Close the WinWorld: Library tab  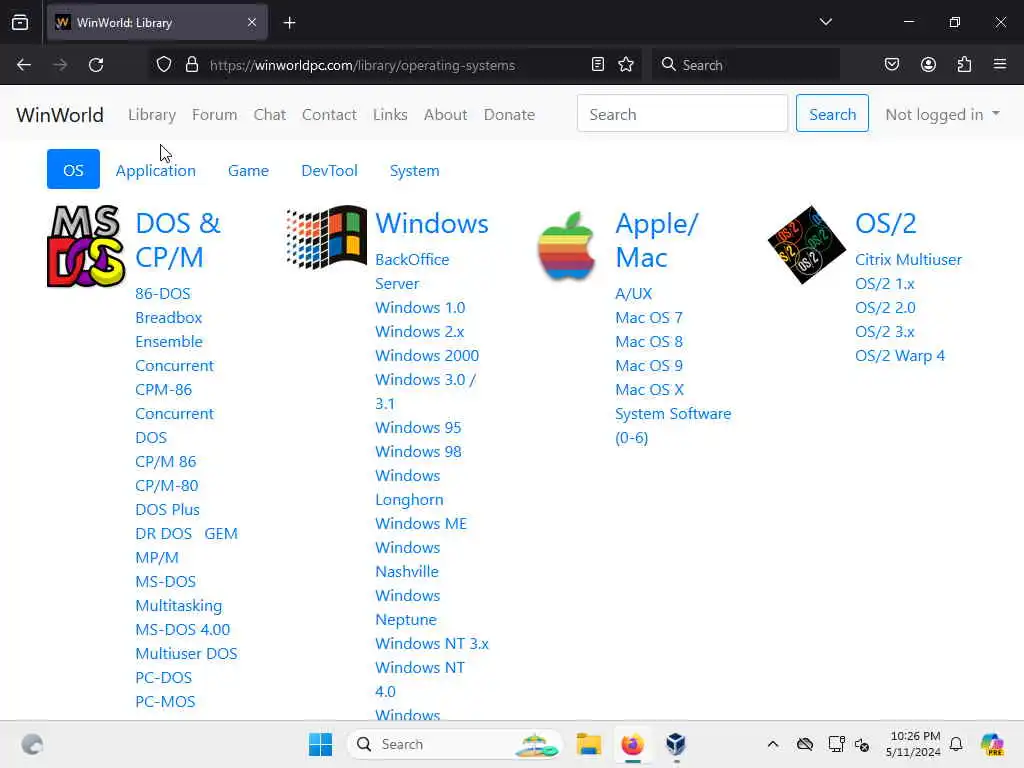(252, 23)
